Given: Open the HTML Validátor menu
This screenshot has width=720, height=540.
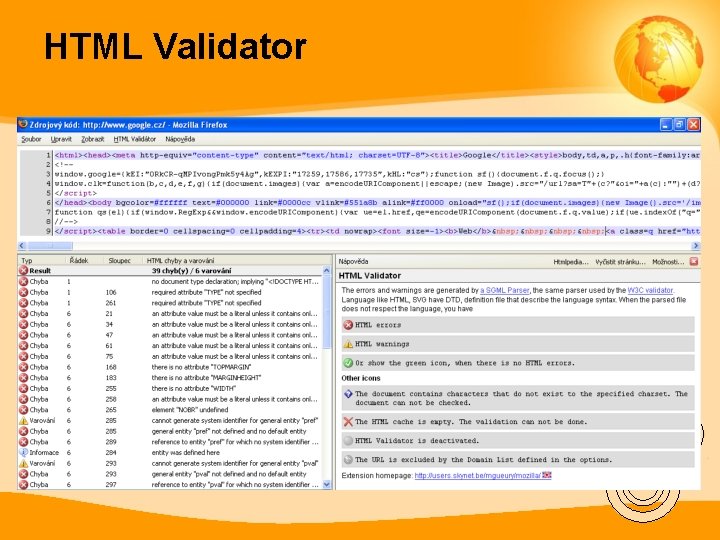Looking at the screenshot, I should coord(135,139).
